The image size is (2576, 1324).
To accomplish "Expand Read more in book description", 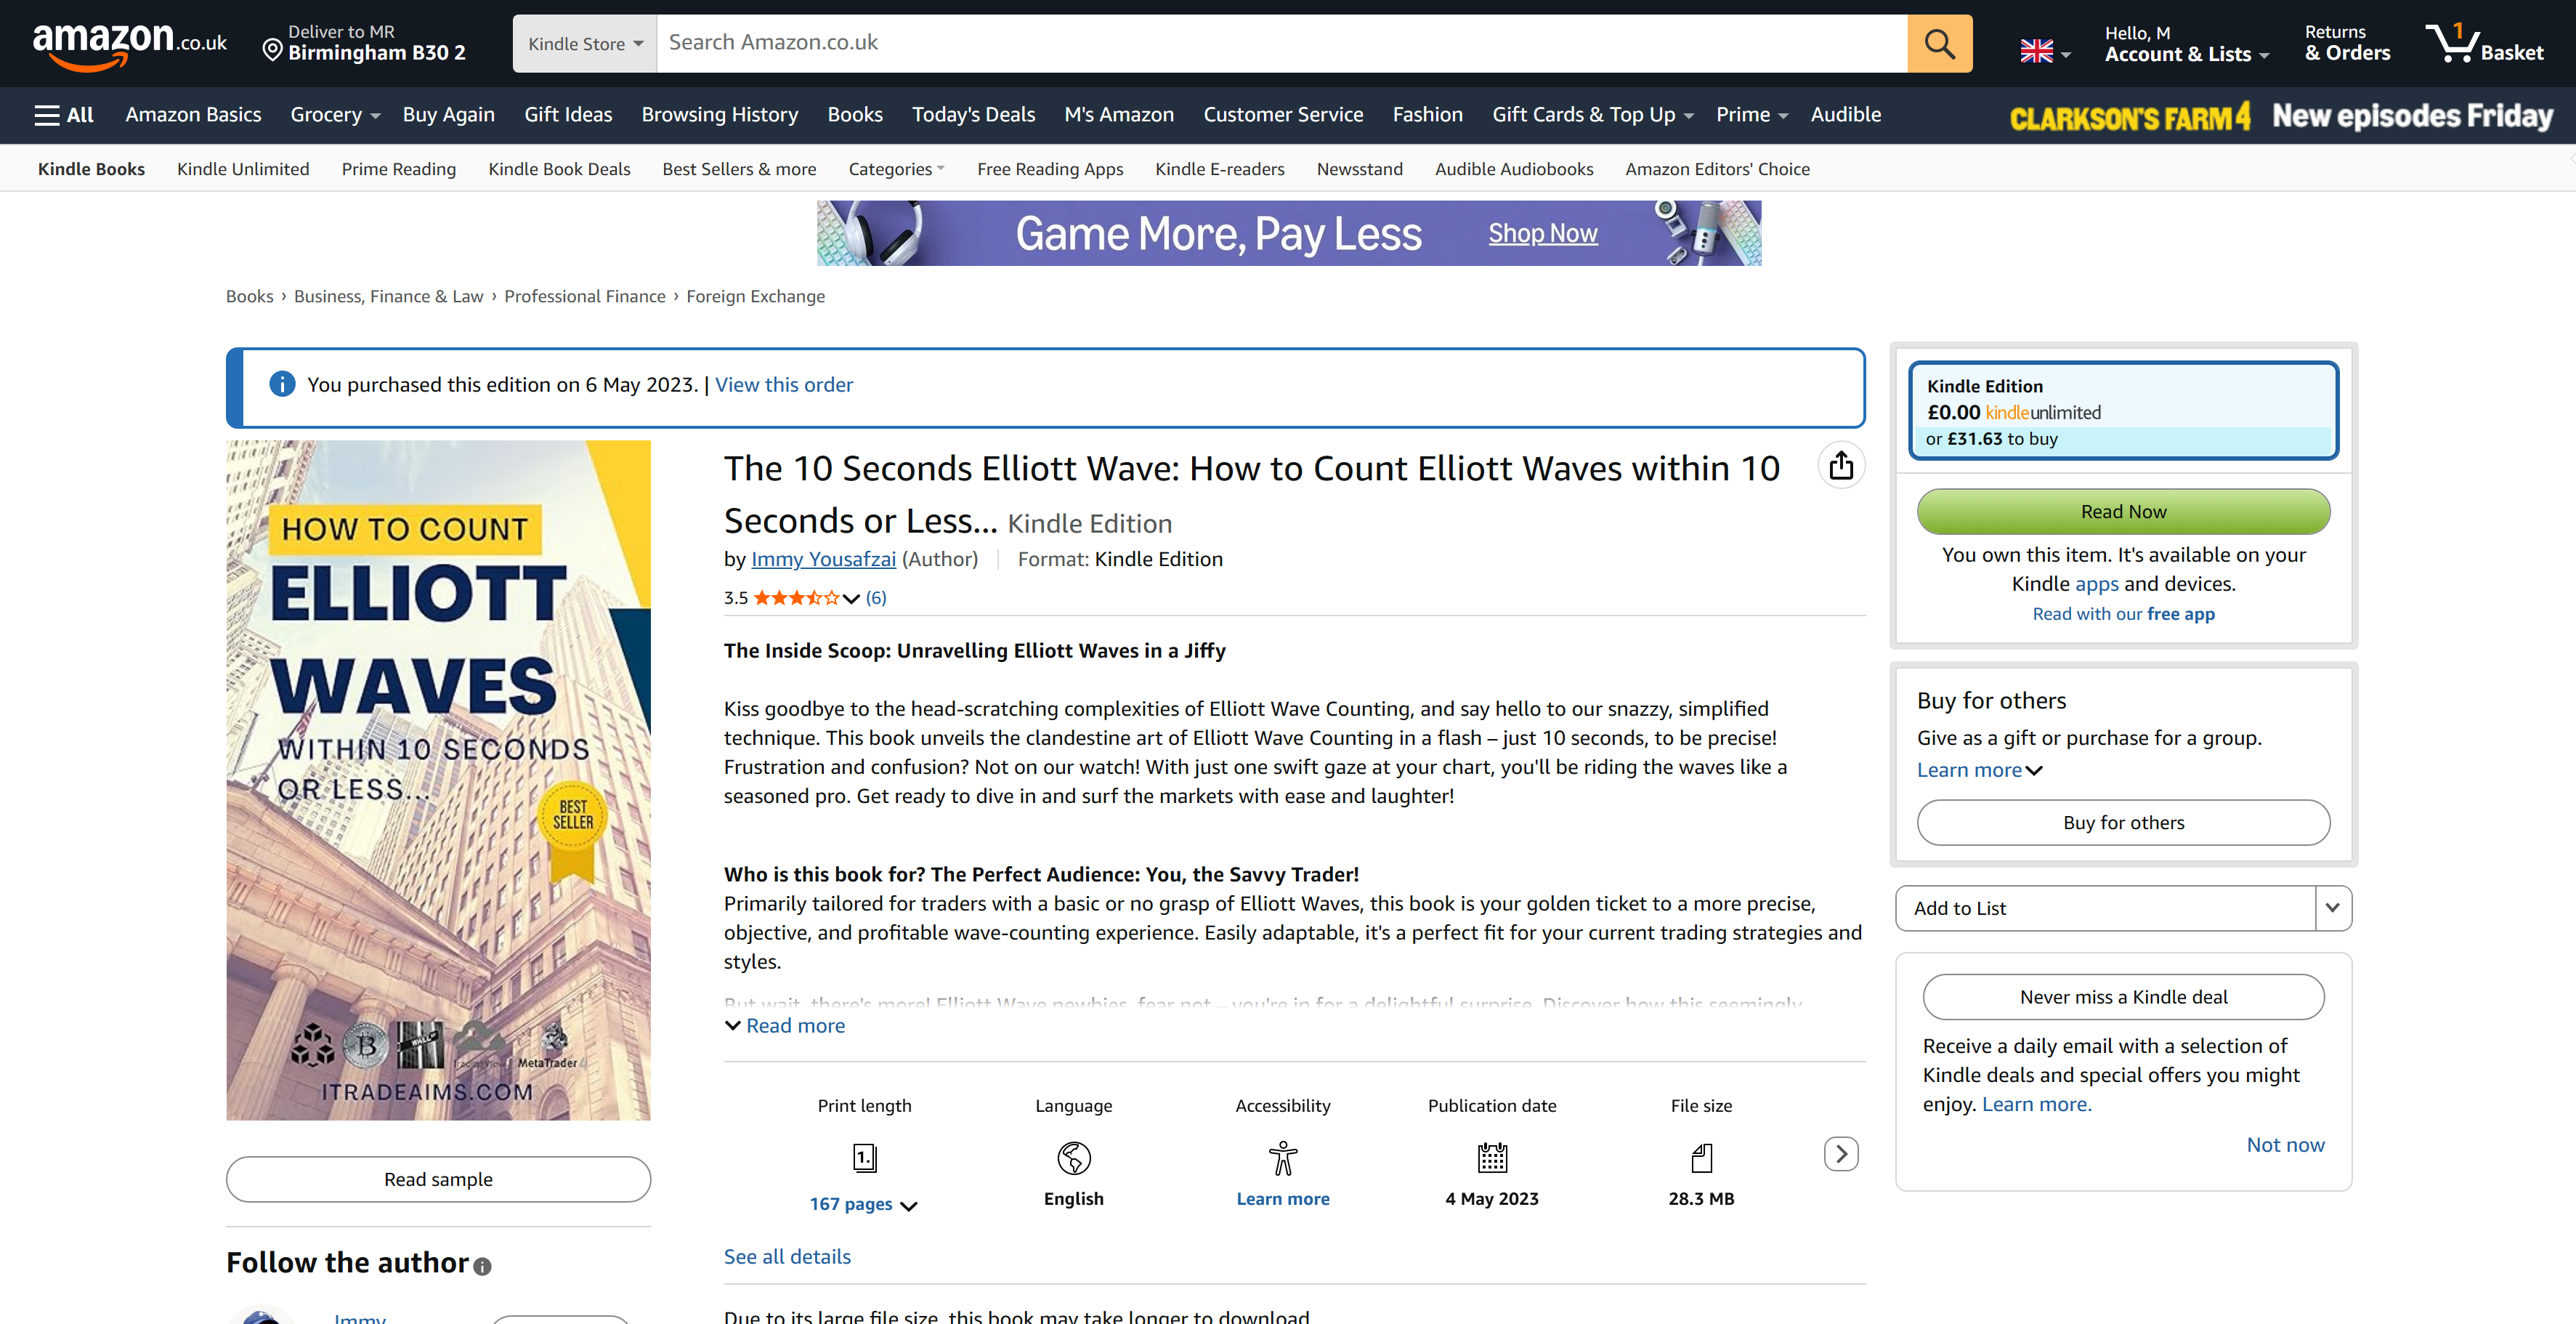I will tap(785, 1025).
